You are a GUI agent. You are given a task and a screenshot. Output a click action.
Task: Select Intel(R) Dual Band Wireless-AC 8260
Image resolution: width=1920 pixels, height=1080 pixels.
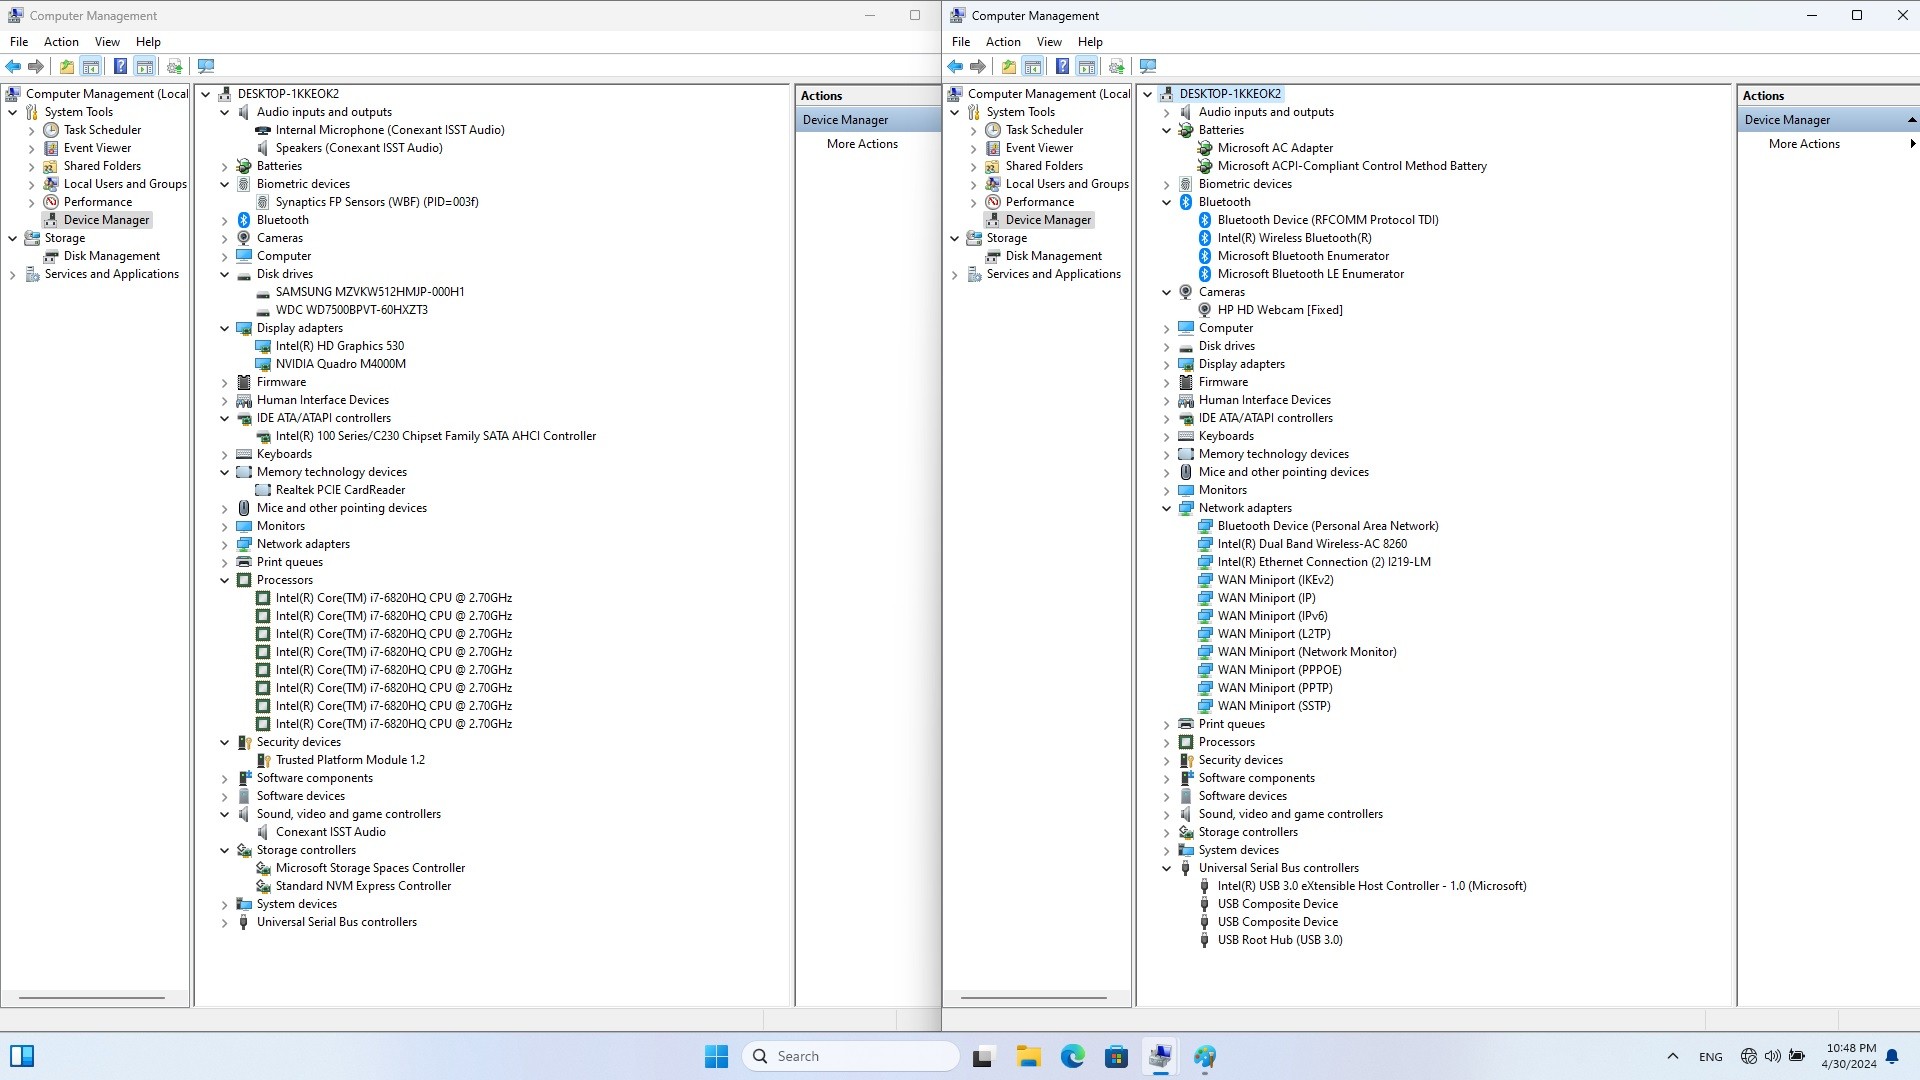point(1312,544)
